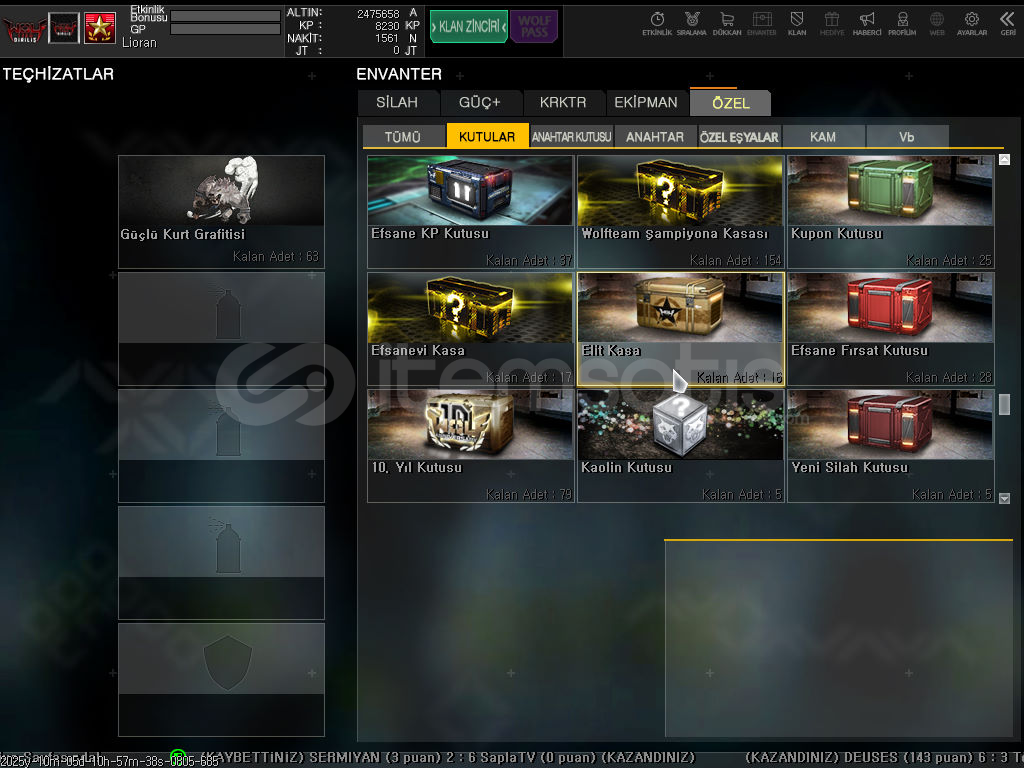Show the Tümü sub-tab
This screenshot has width=1024, height=768.
pyautogui.click(x=403, y=136)
